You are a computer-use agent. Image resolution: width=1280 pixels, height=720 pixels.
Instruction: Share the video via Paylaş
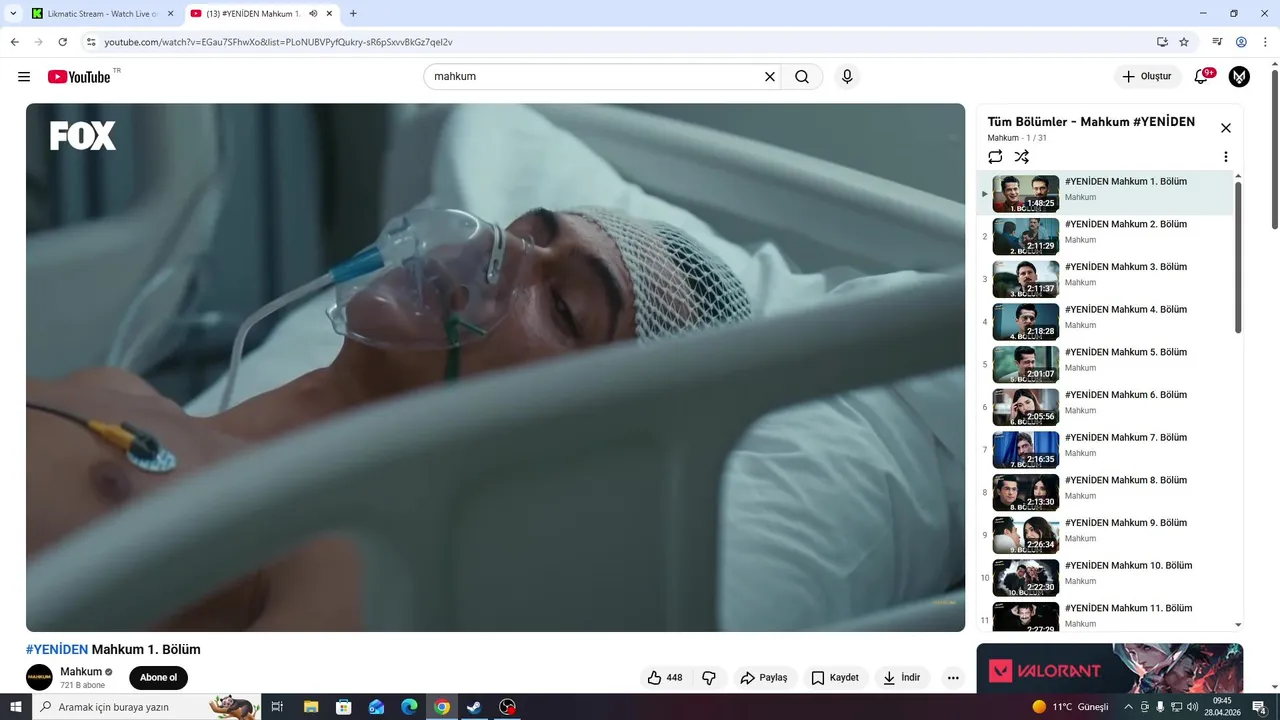click(x=765, y=678)
